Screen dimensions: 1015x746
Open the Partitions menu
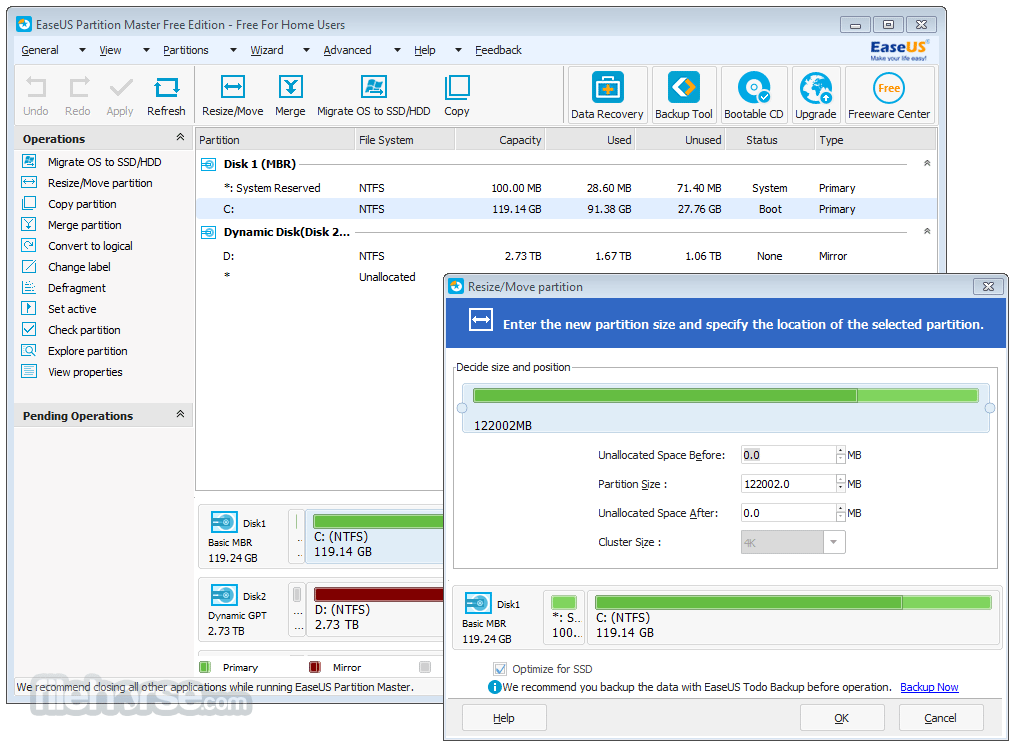[186, 51]
